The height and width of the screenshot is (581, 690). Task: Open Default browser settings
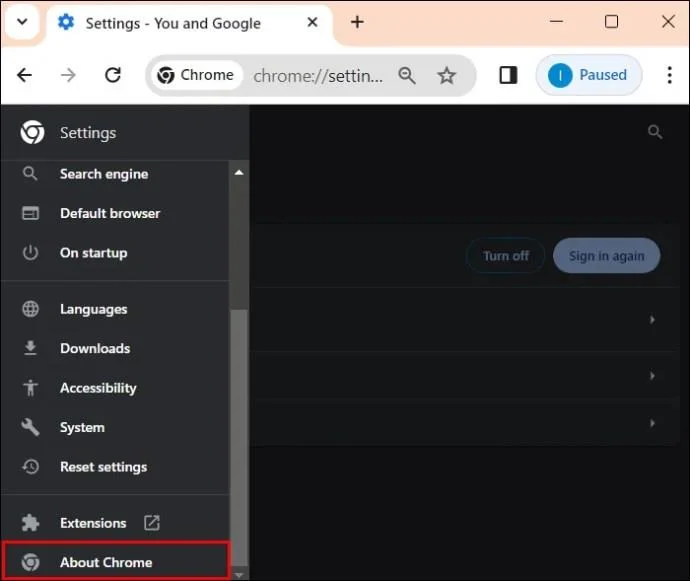114,213
